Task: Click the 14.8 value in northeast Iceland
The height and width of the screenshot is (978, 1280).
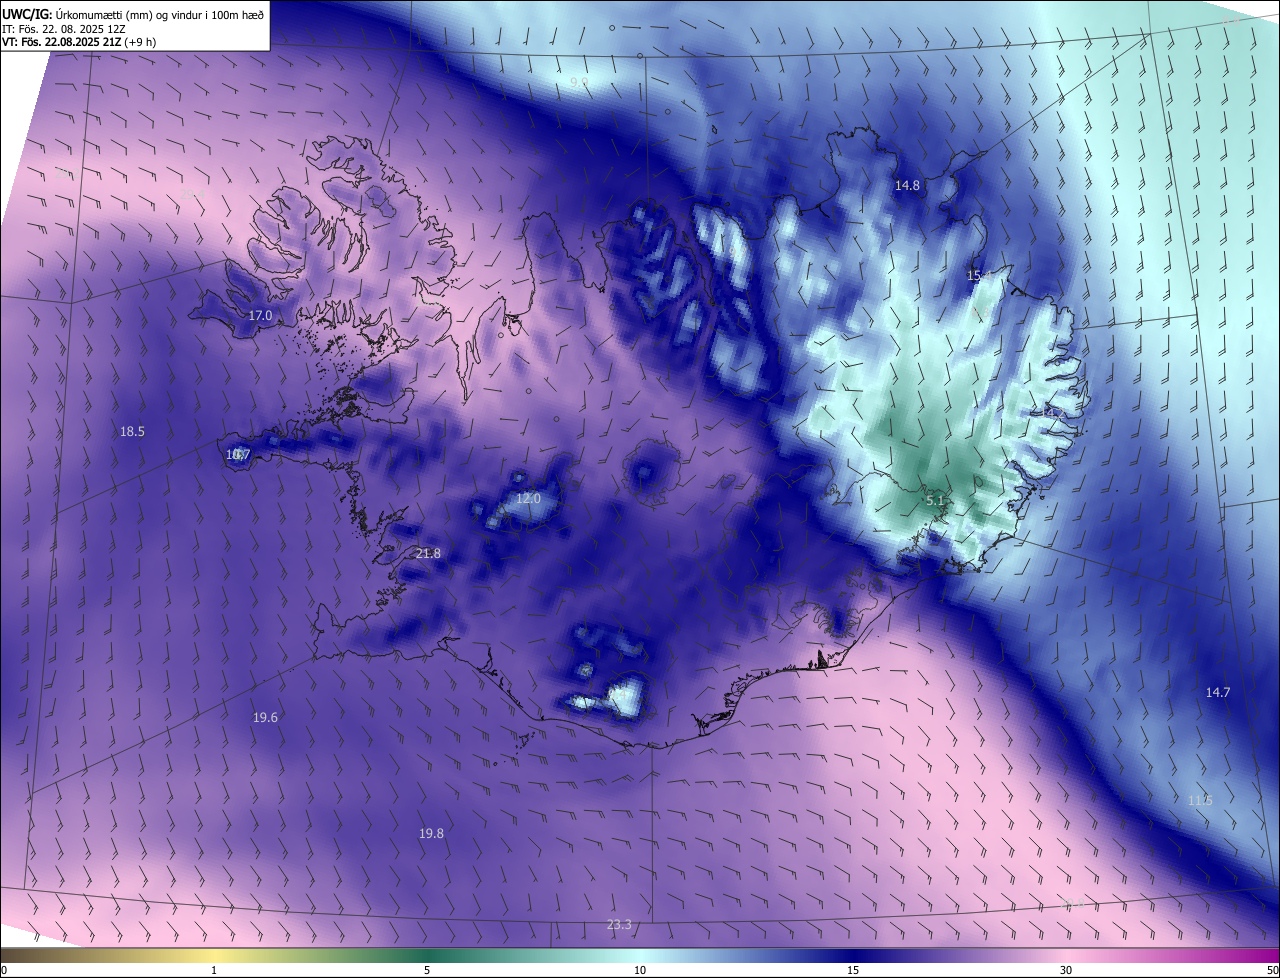Action: coord(907,185)
